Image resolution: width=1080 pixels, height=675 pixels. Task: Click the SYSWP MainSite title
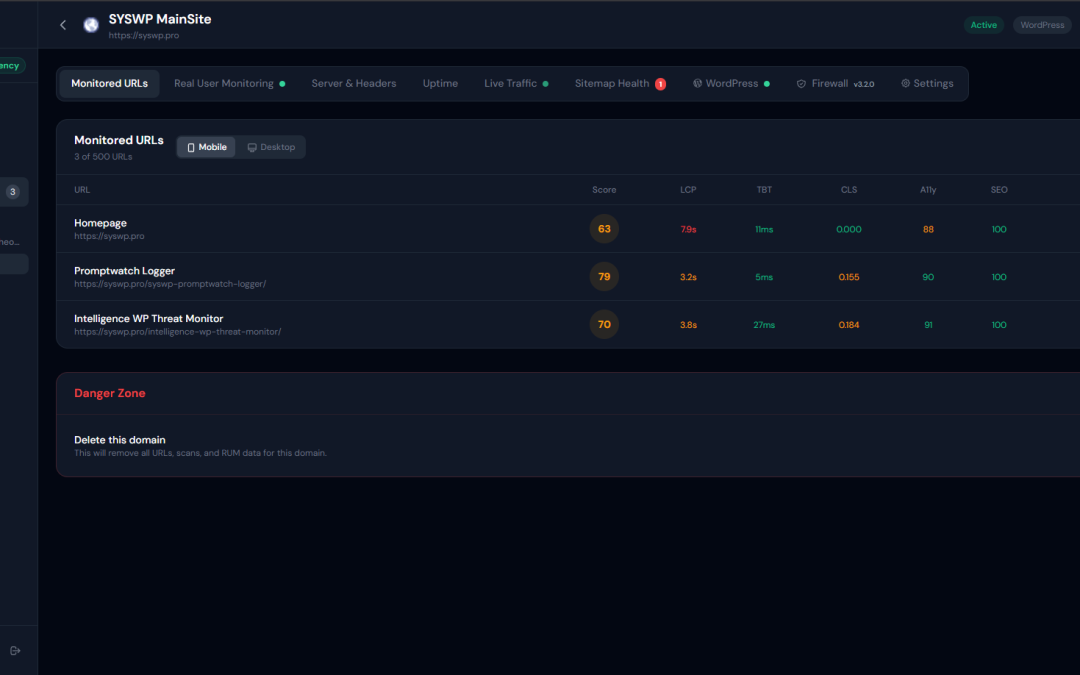pyautogui.click(x=160, y=19)
